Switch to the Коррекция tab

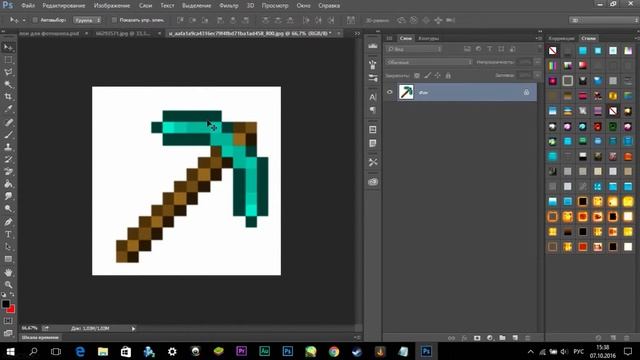tap(561, 38)
